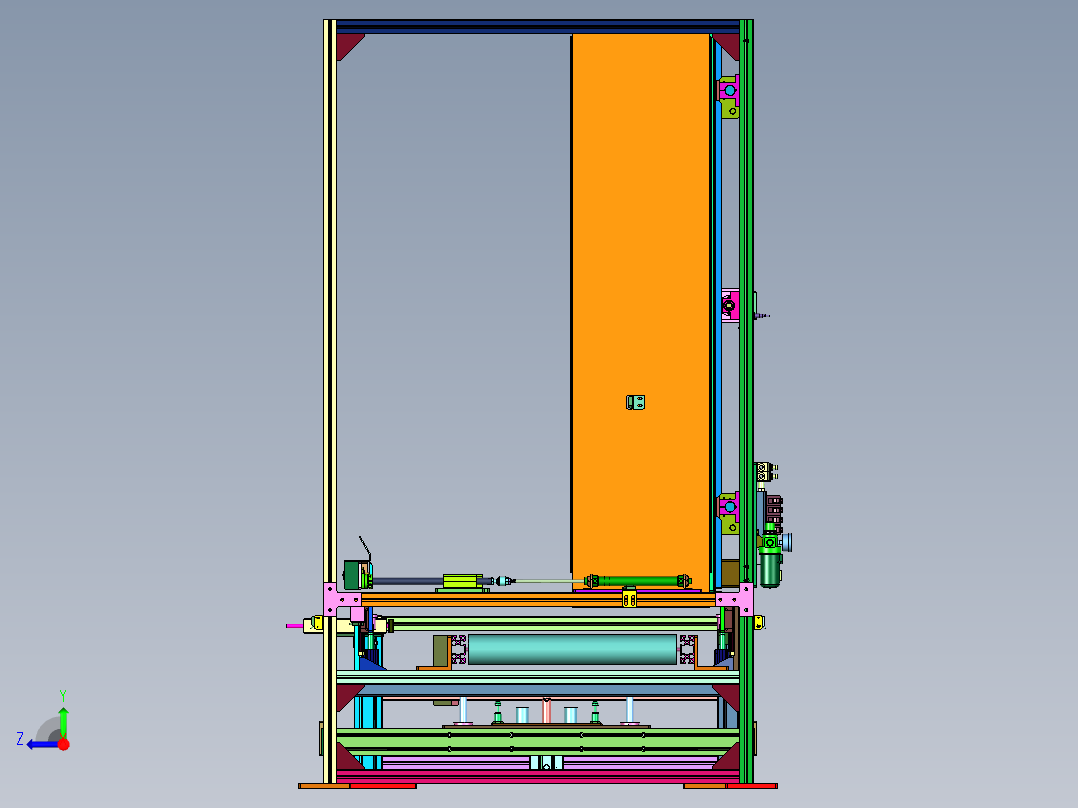
Task: Select the top pink bearing block on the right rail
Action: (x=729, y=90)
